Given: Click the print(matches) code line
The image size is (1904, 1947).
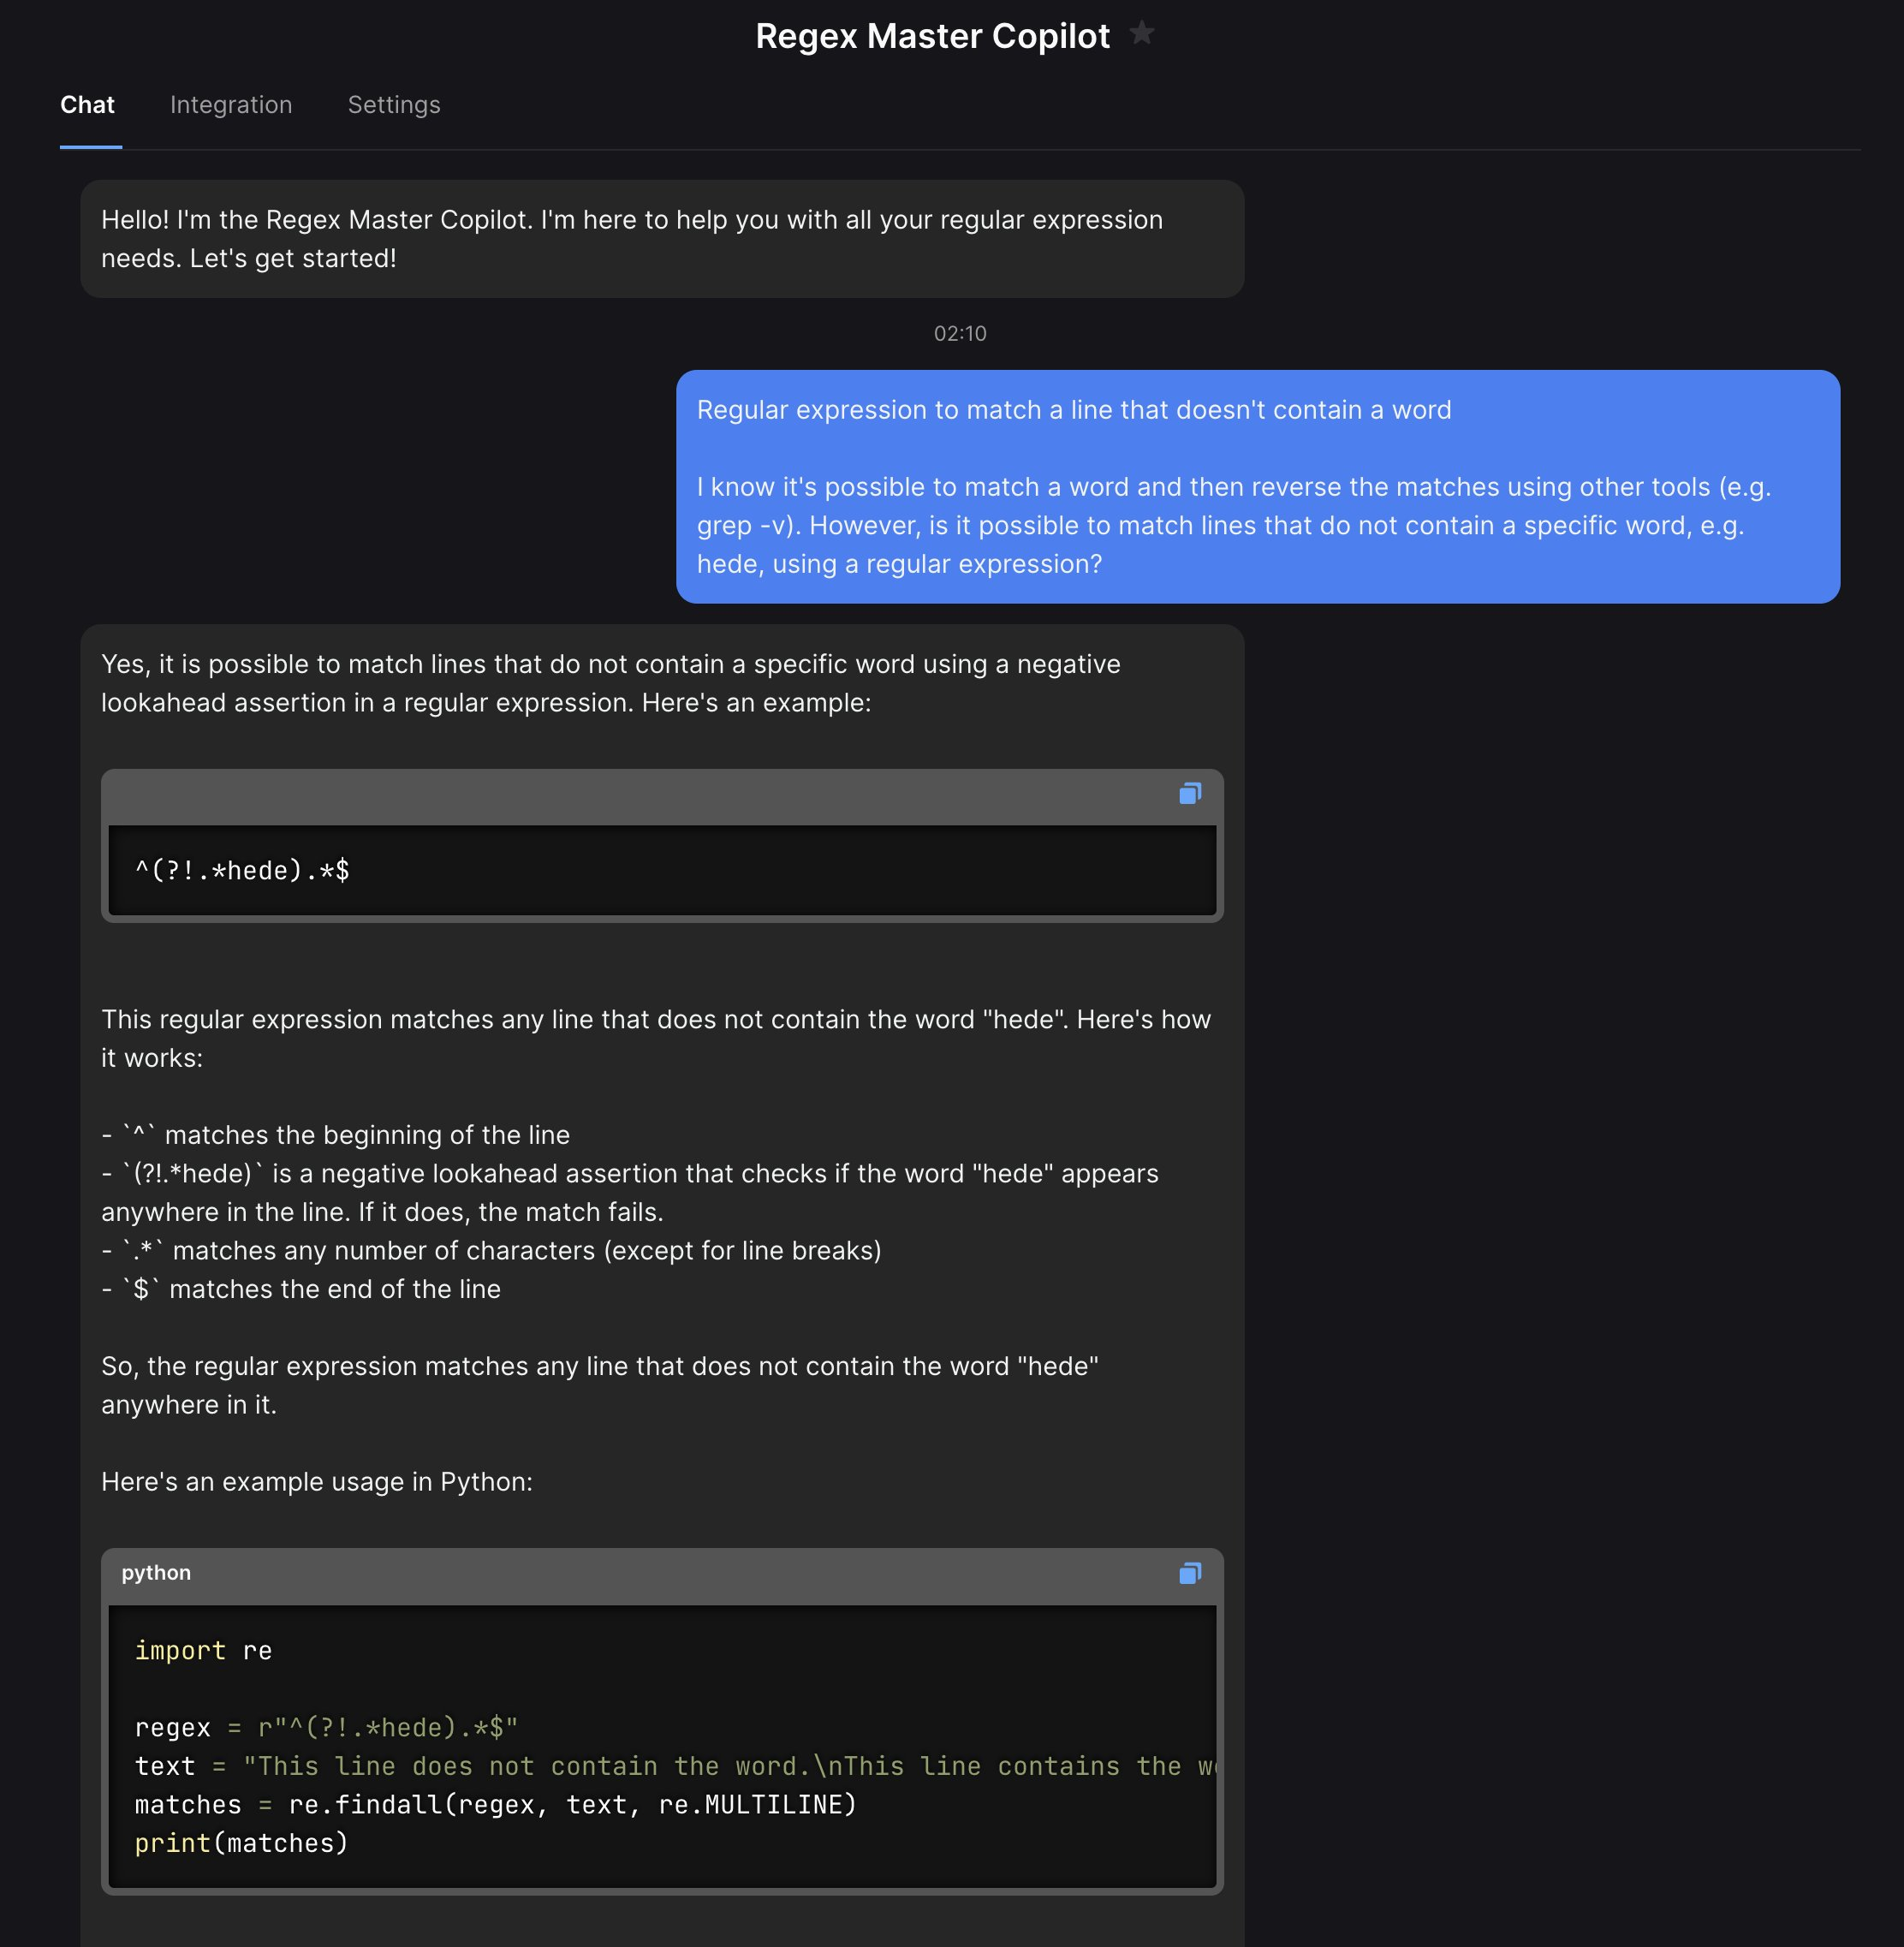Looking at the screenshot, I should coord(241,1844).
